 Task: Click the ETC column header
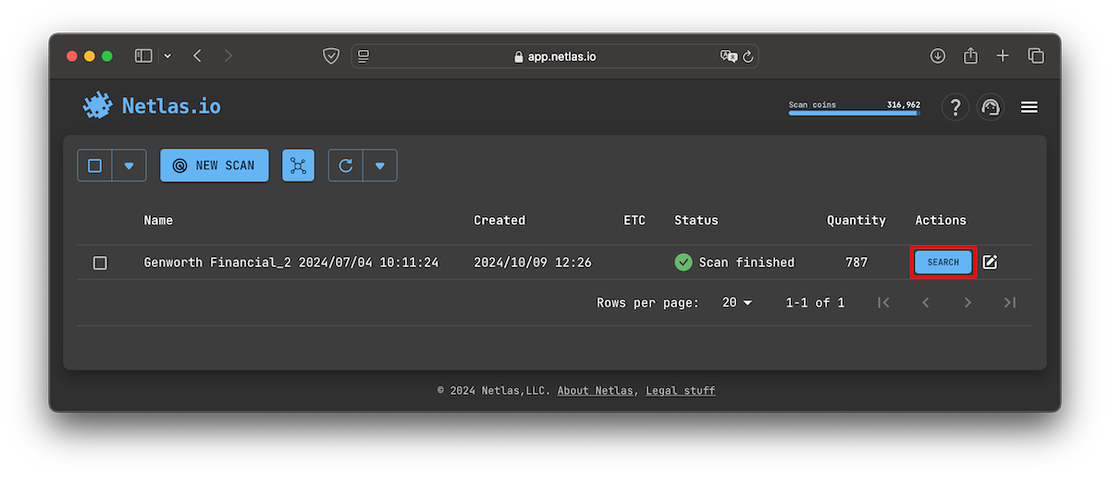click(634, 220)
